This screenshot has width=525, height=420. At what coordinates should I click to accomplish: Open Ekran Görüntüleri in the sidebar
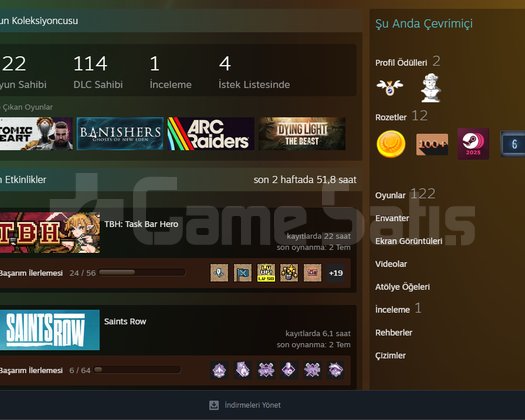(x=409, y=241)
